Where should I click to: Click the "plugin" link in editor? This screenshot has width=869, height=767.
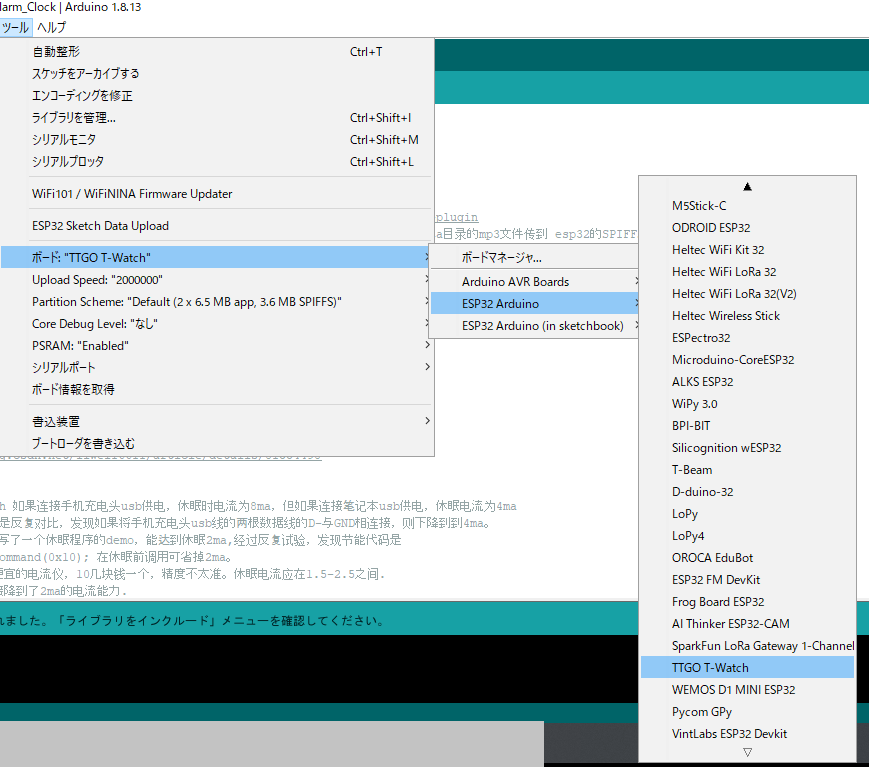tap(457, 217)
